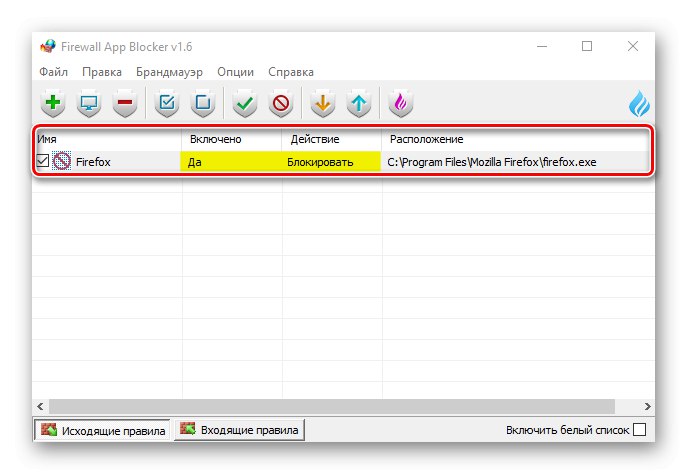Click the Enable rule checkbox toolbar icon
The width and height of the screenshot is (687, 474).
[x=167, y=103]
